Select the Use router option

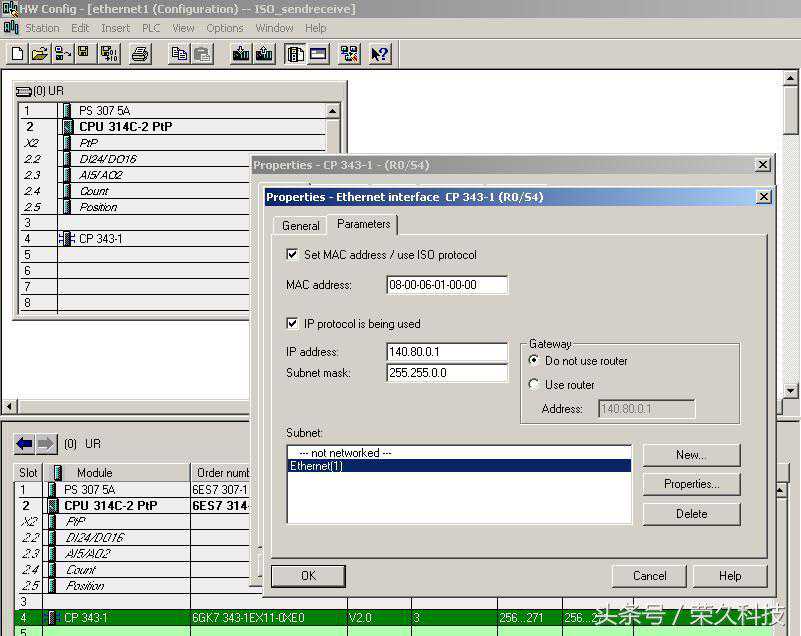(533, 385)
